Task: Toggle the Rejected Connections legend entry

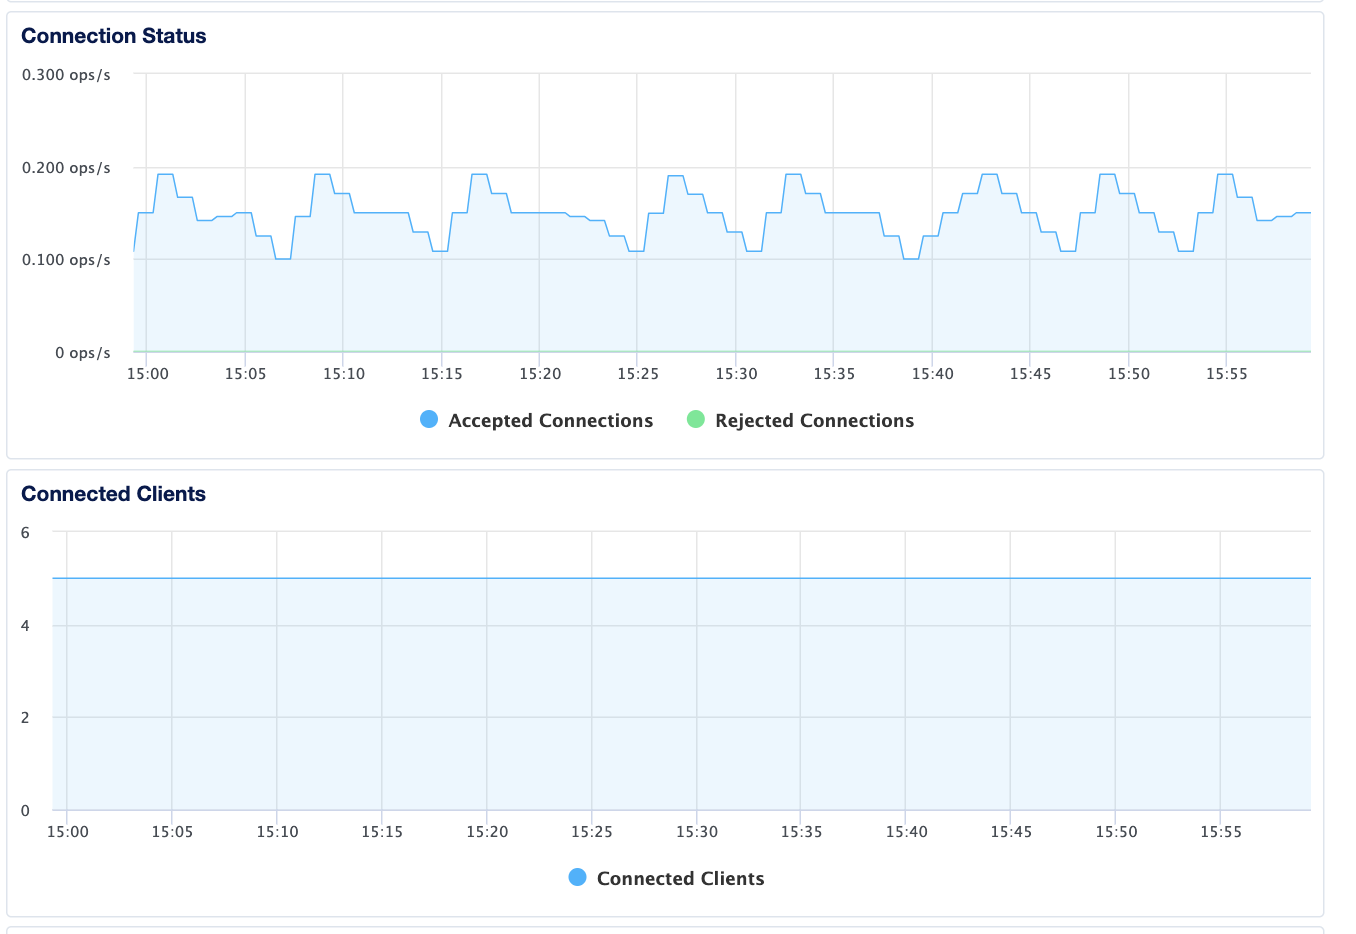Action: pyautogui.click(x=801, y=420)
